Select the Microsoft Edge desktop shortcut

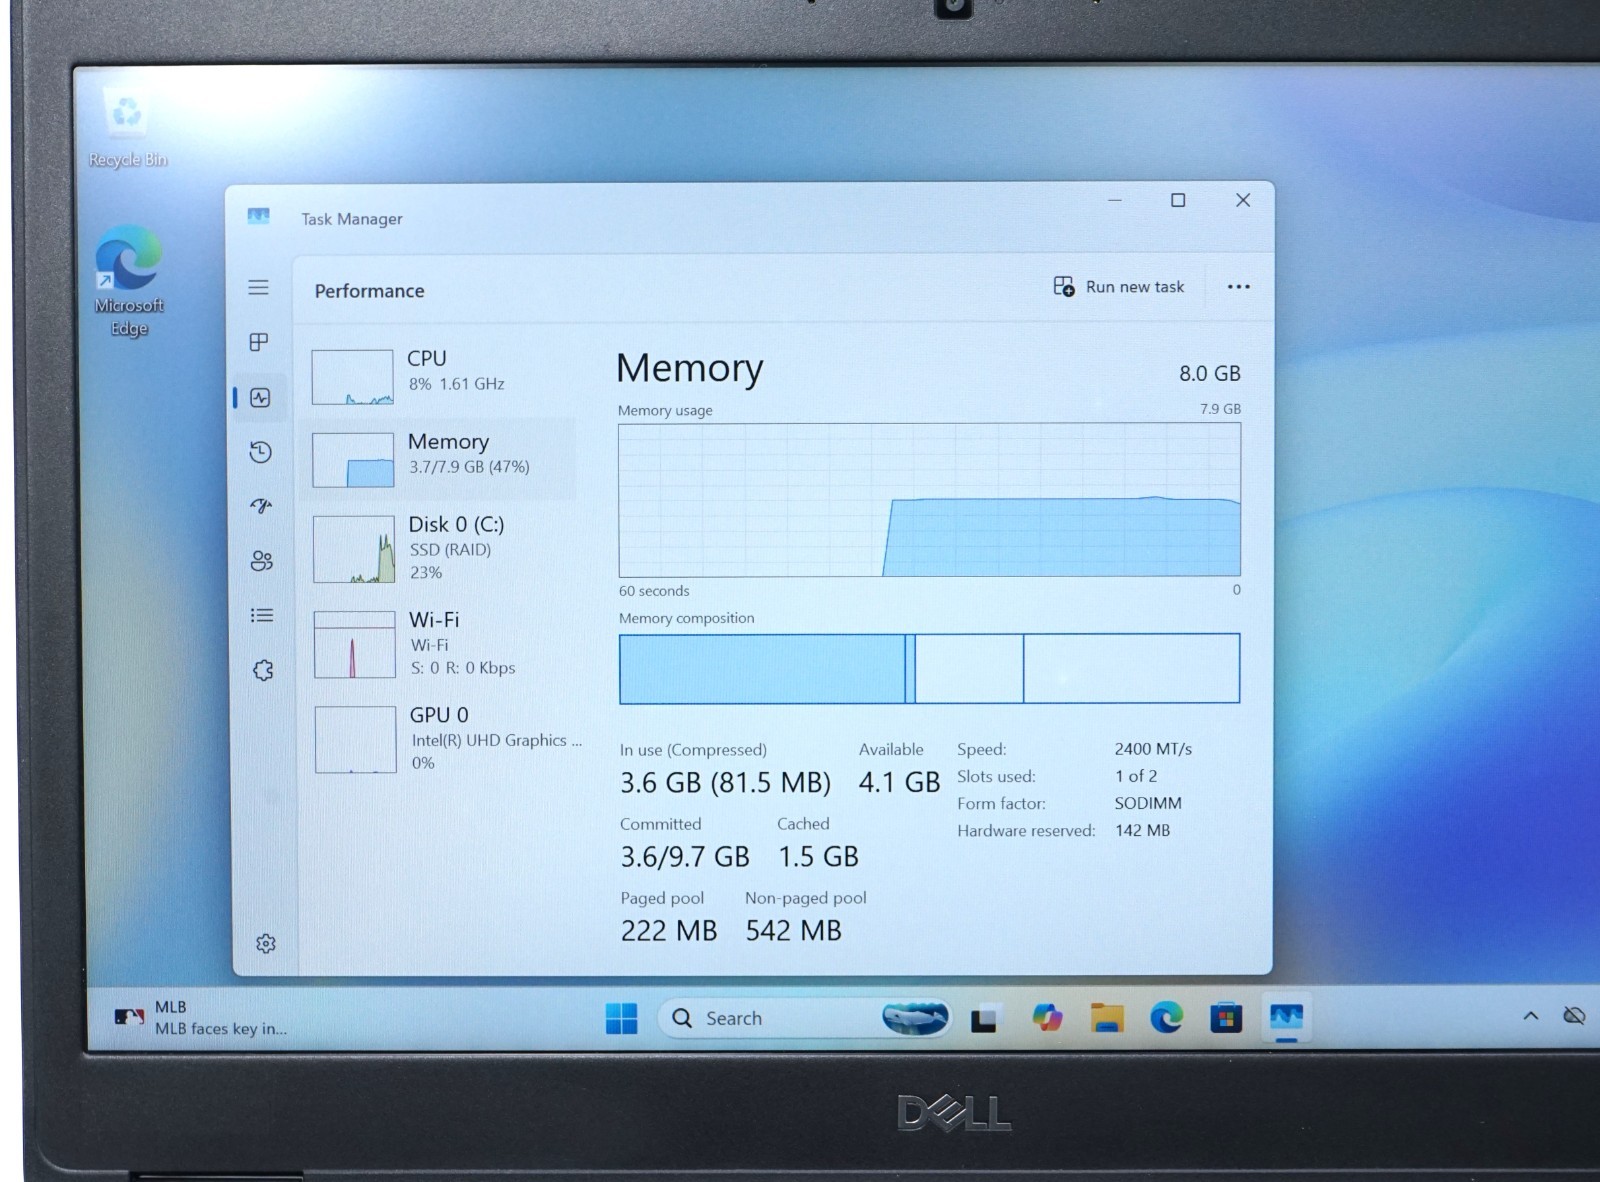click(129, 281)
